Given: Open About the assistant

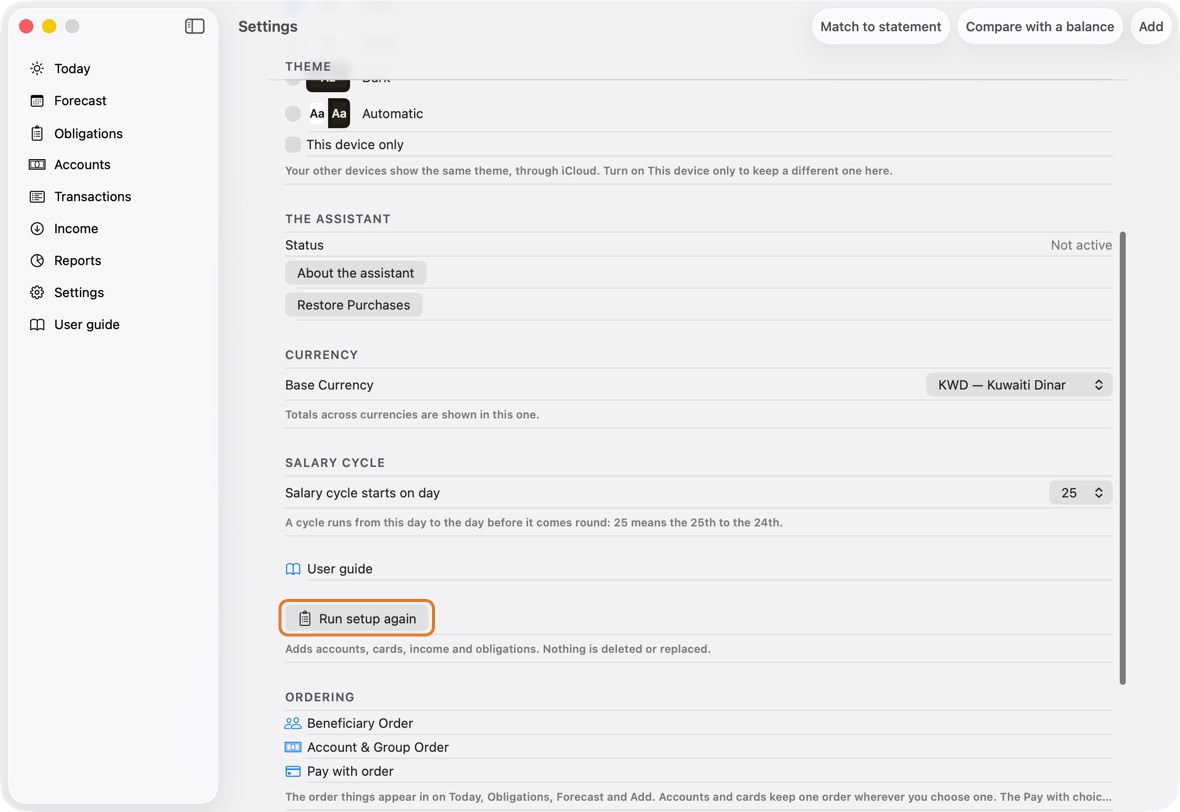Looking at the screenshot, I should [x=355, y=273].
